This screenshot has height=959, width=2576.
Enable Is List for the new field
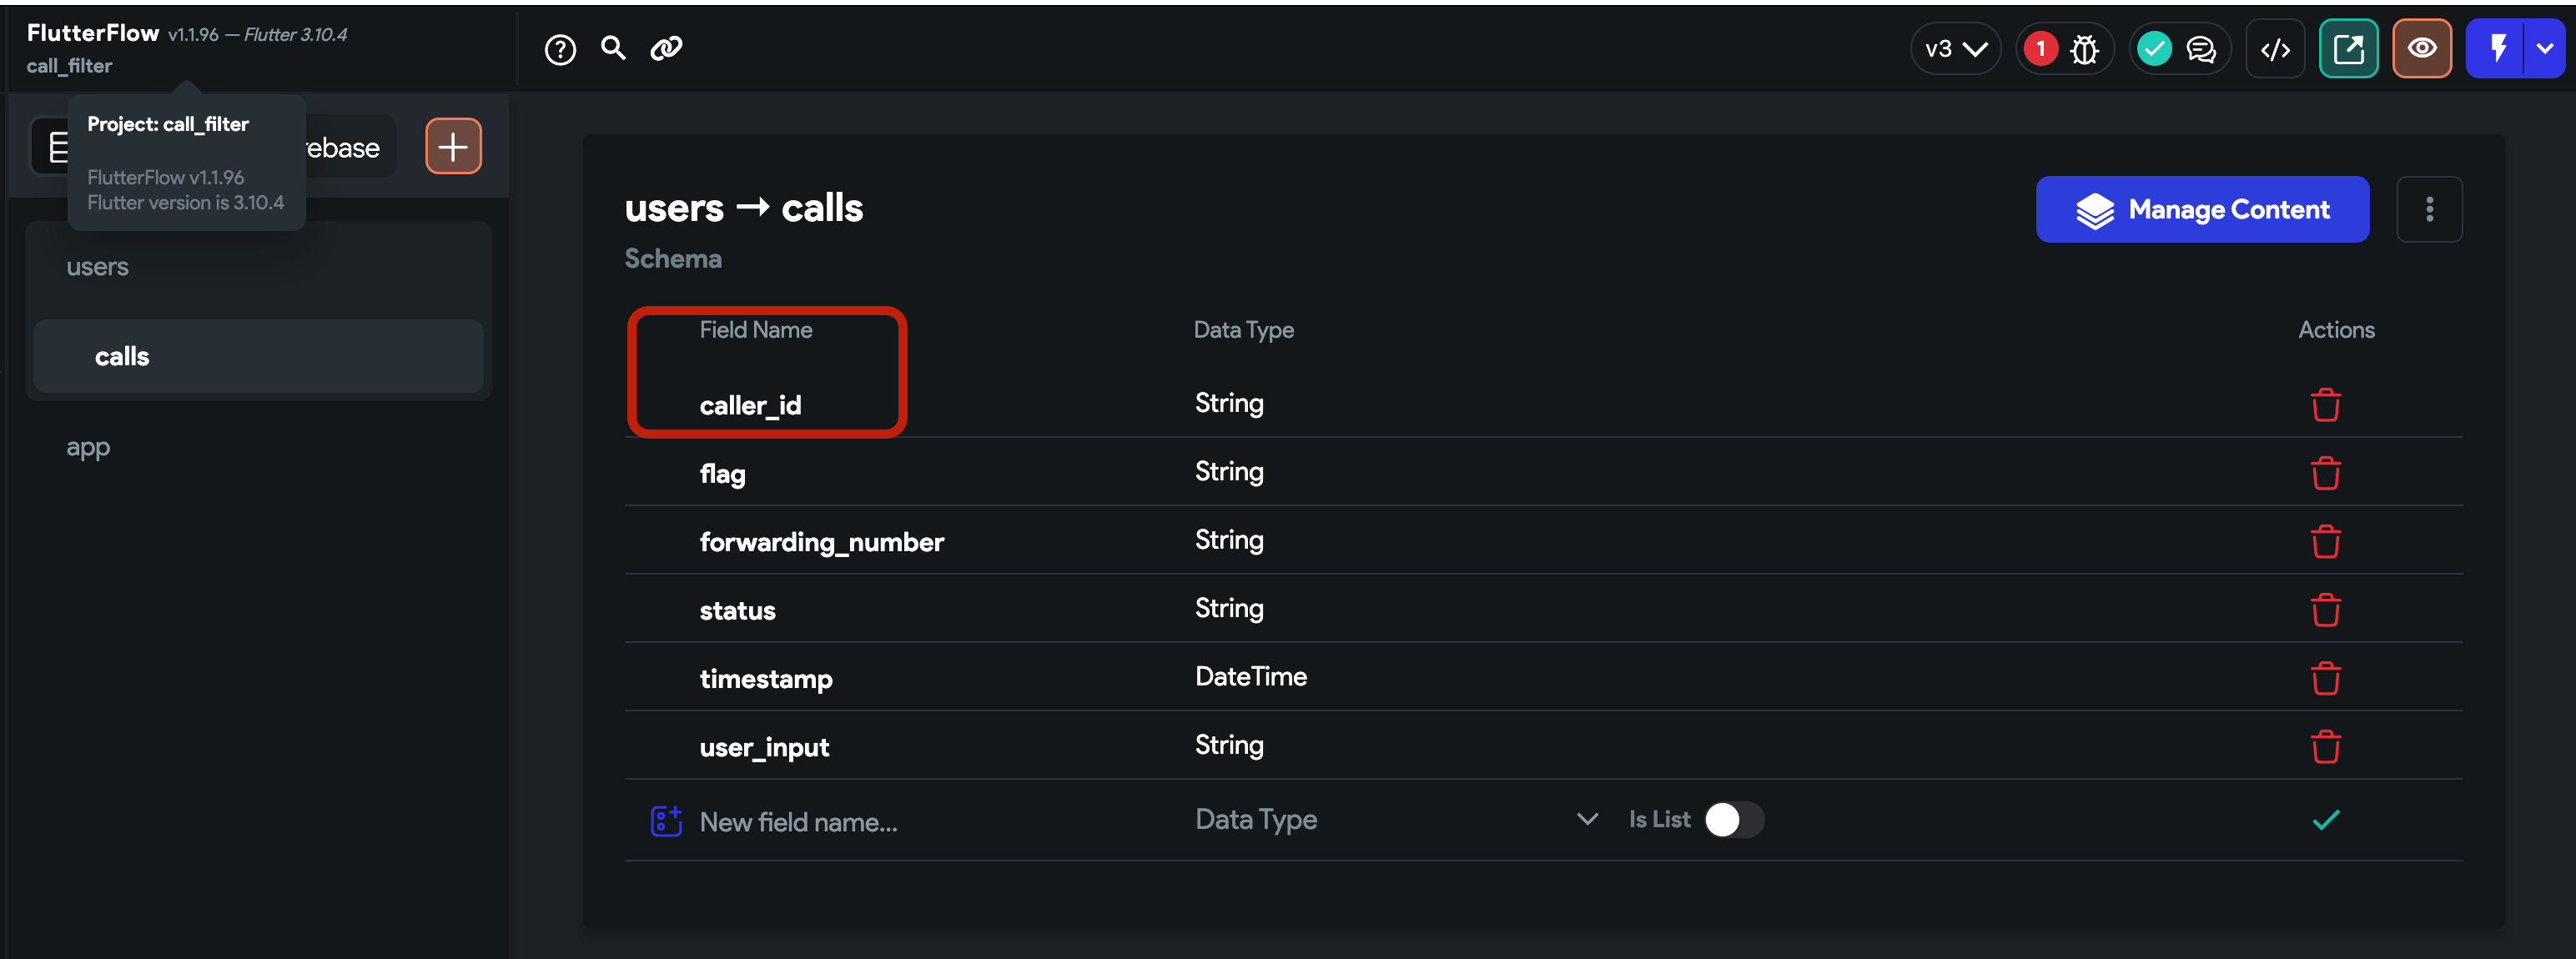1733,820
